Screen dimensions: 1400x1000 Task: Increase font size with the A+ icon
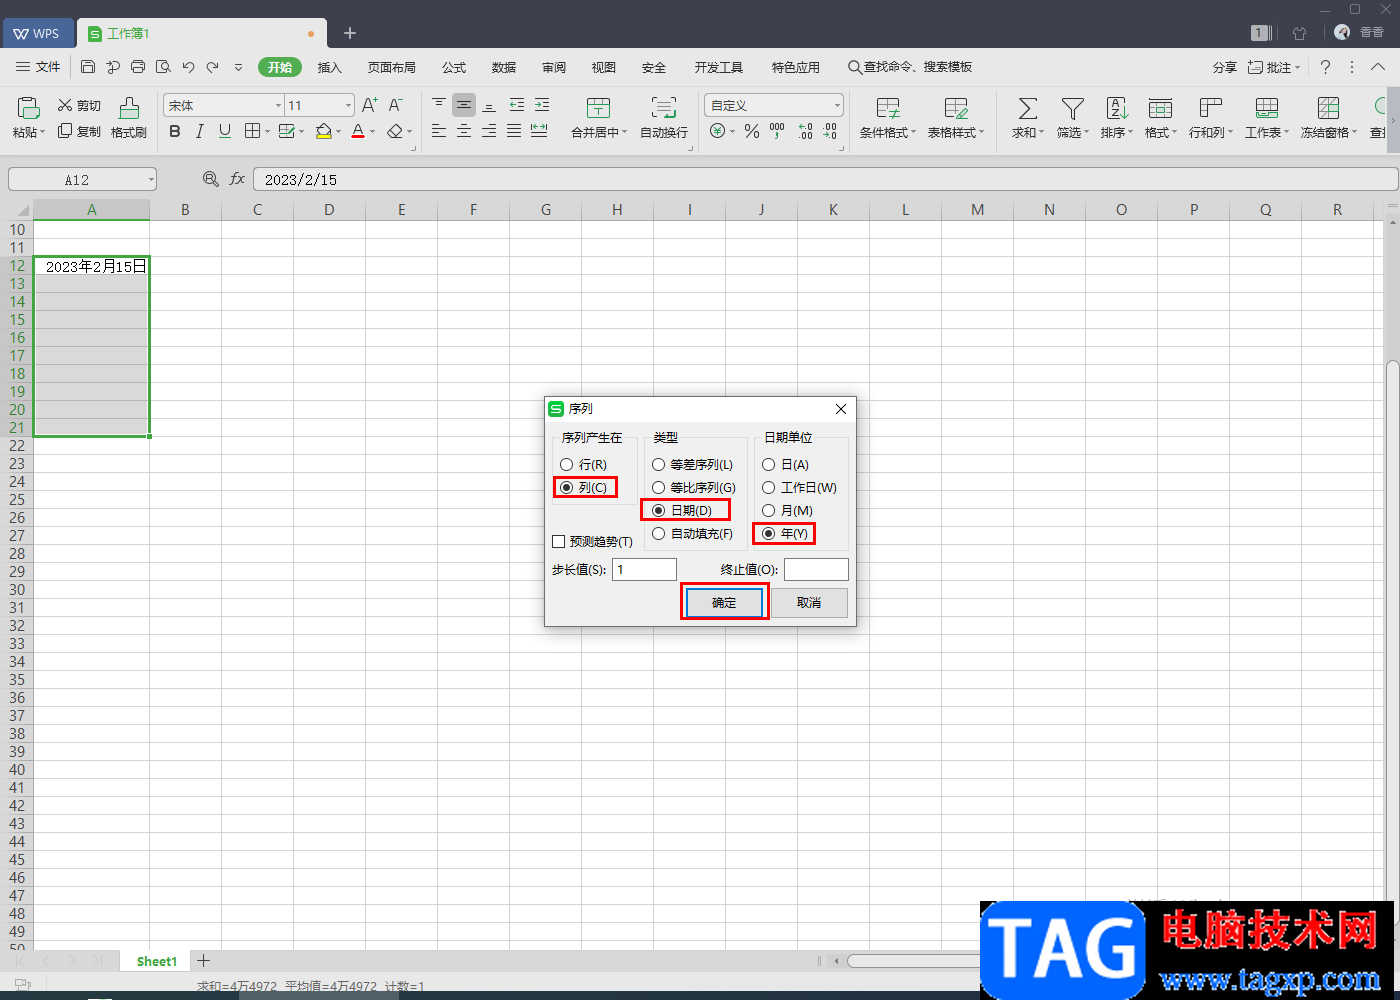pos(370,105)
